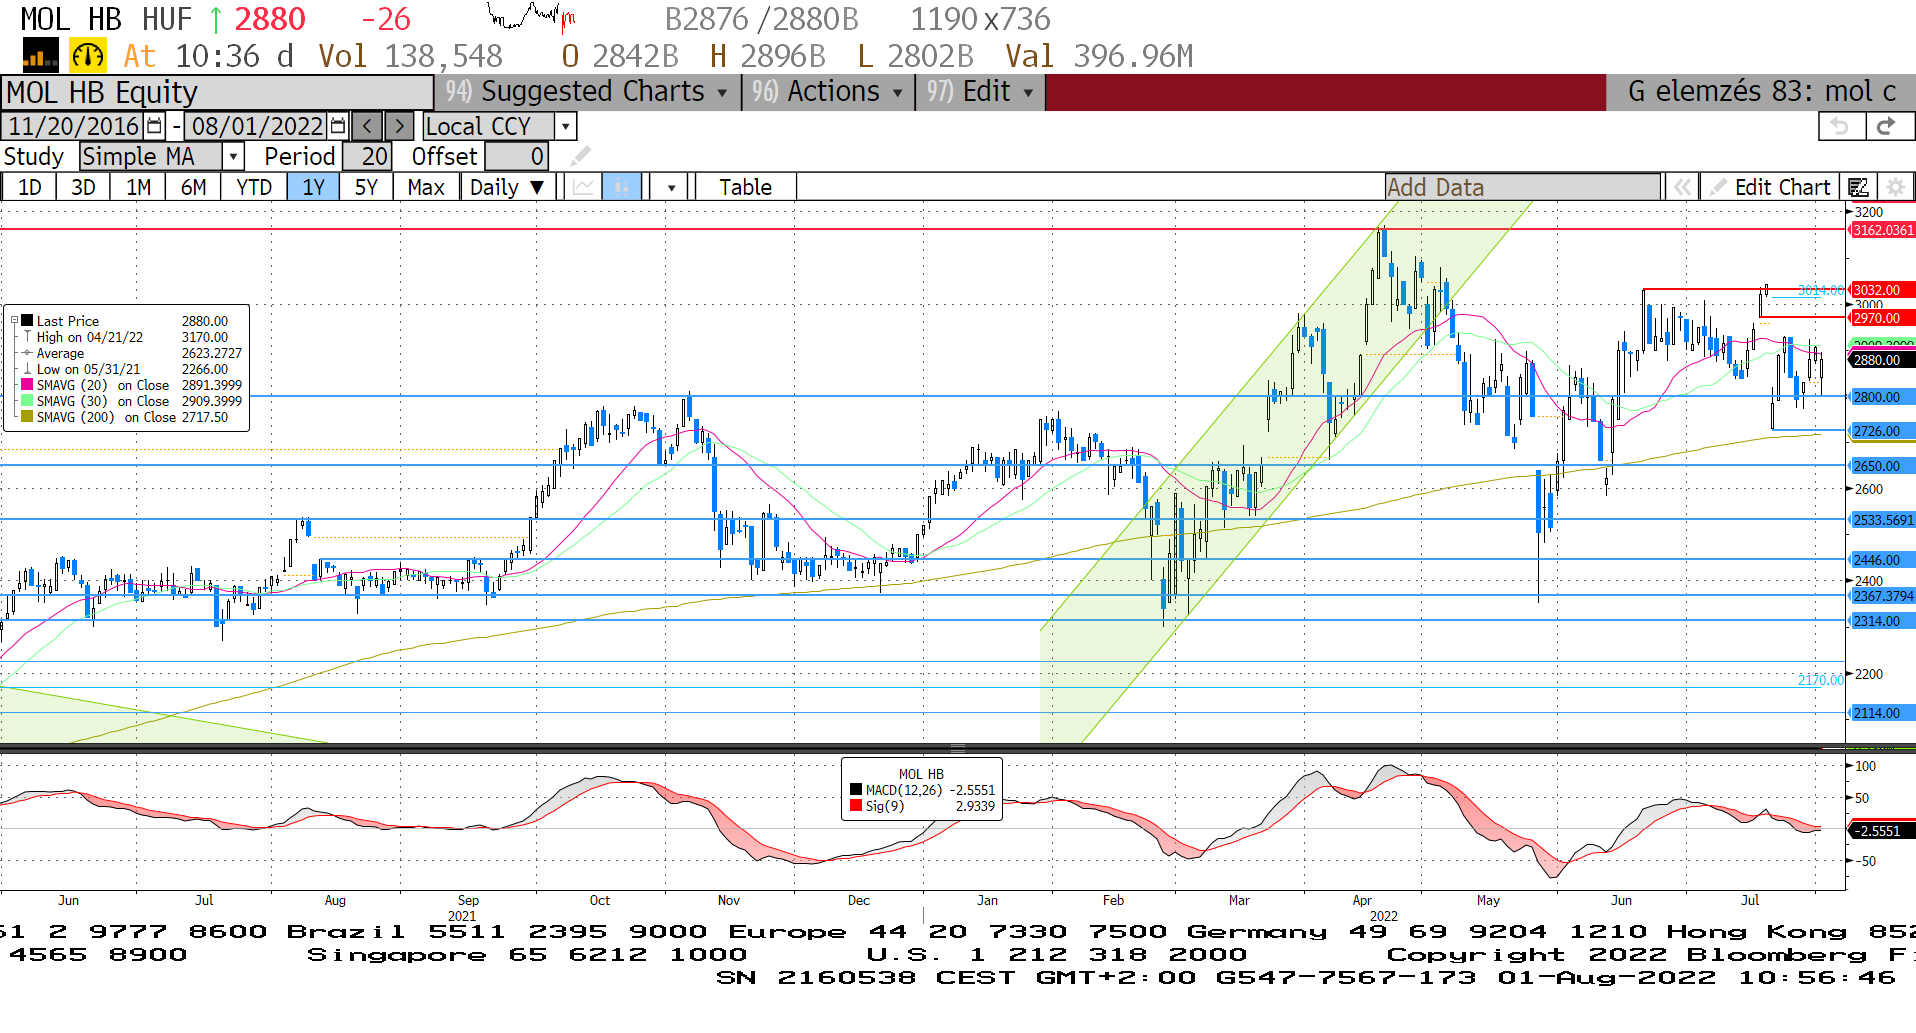
Task: Select YTD time range
Action: 254,187
